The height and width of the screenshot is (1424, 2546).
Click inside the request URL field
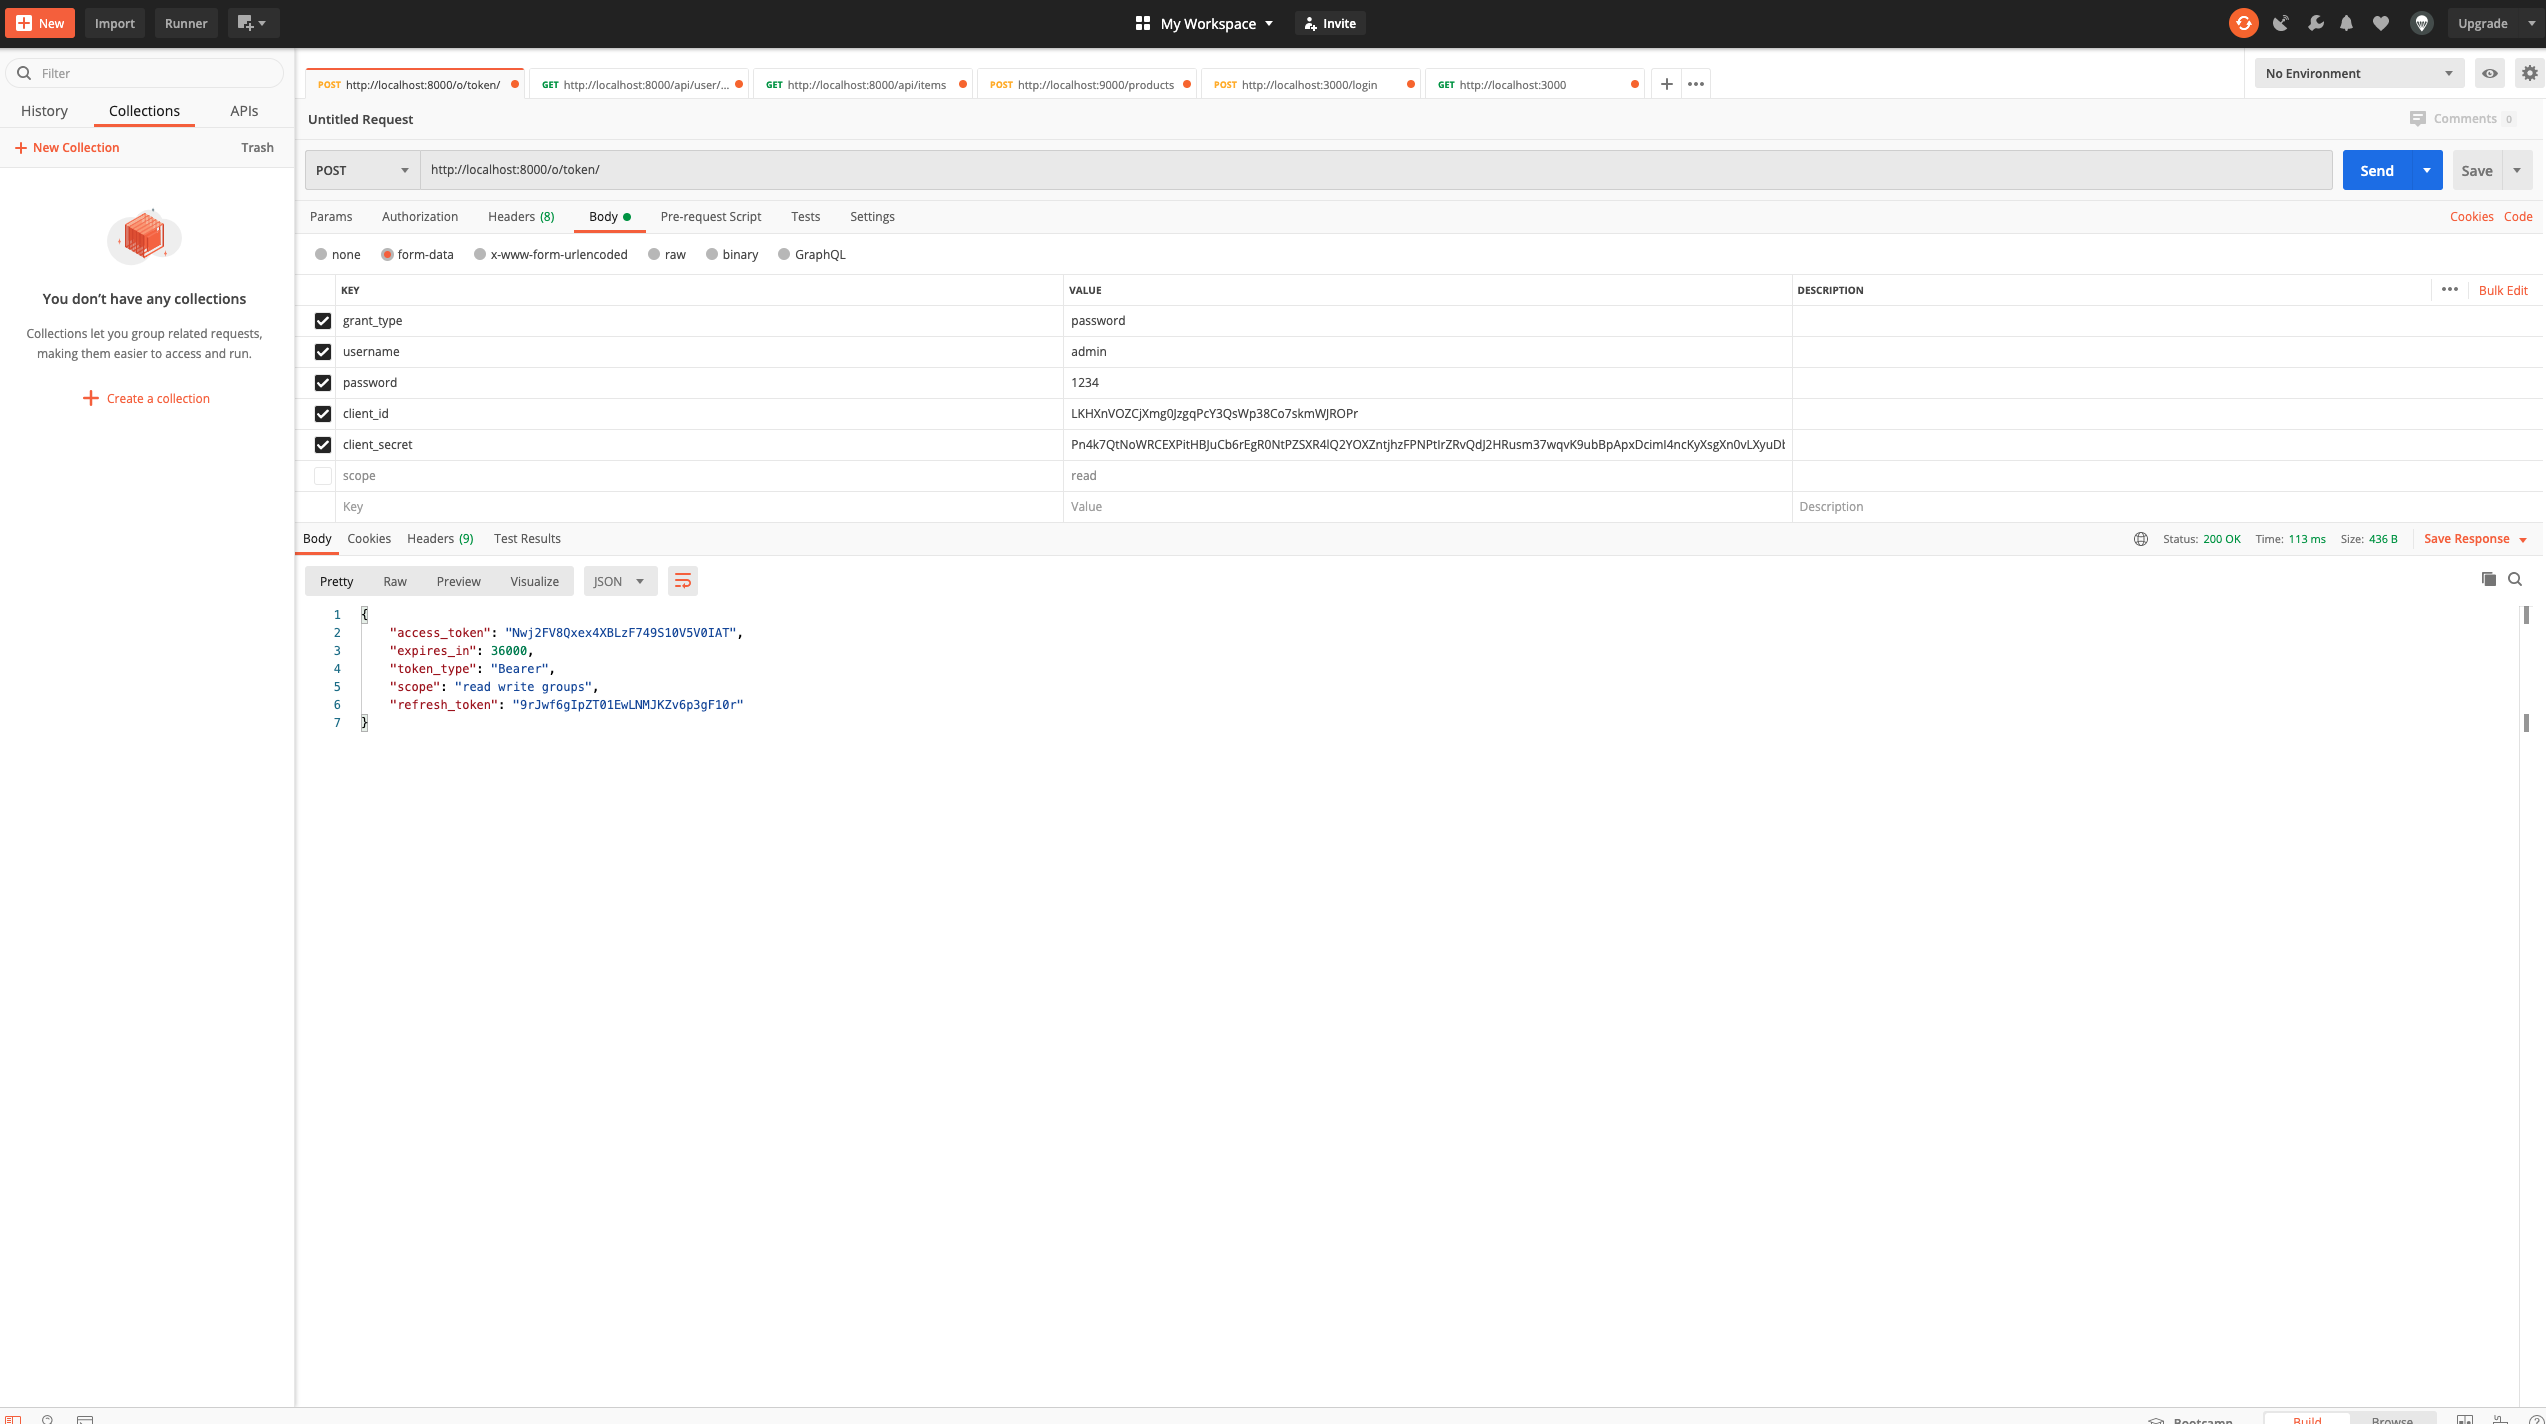click(x=900, y=170)
